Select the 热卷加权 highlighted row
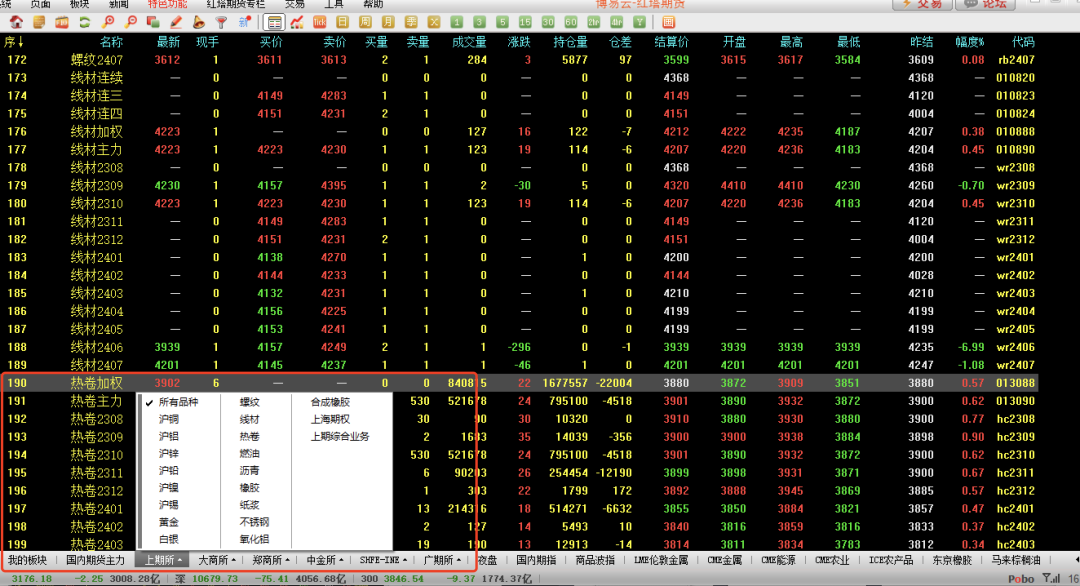The image size is (1080, 586). coord(520,383)
